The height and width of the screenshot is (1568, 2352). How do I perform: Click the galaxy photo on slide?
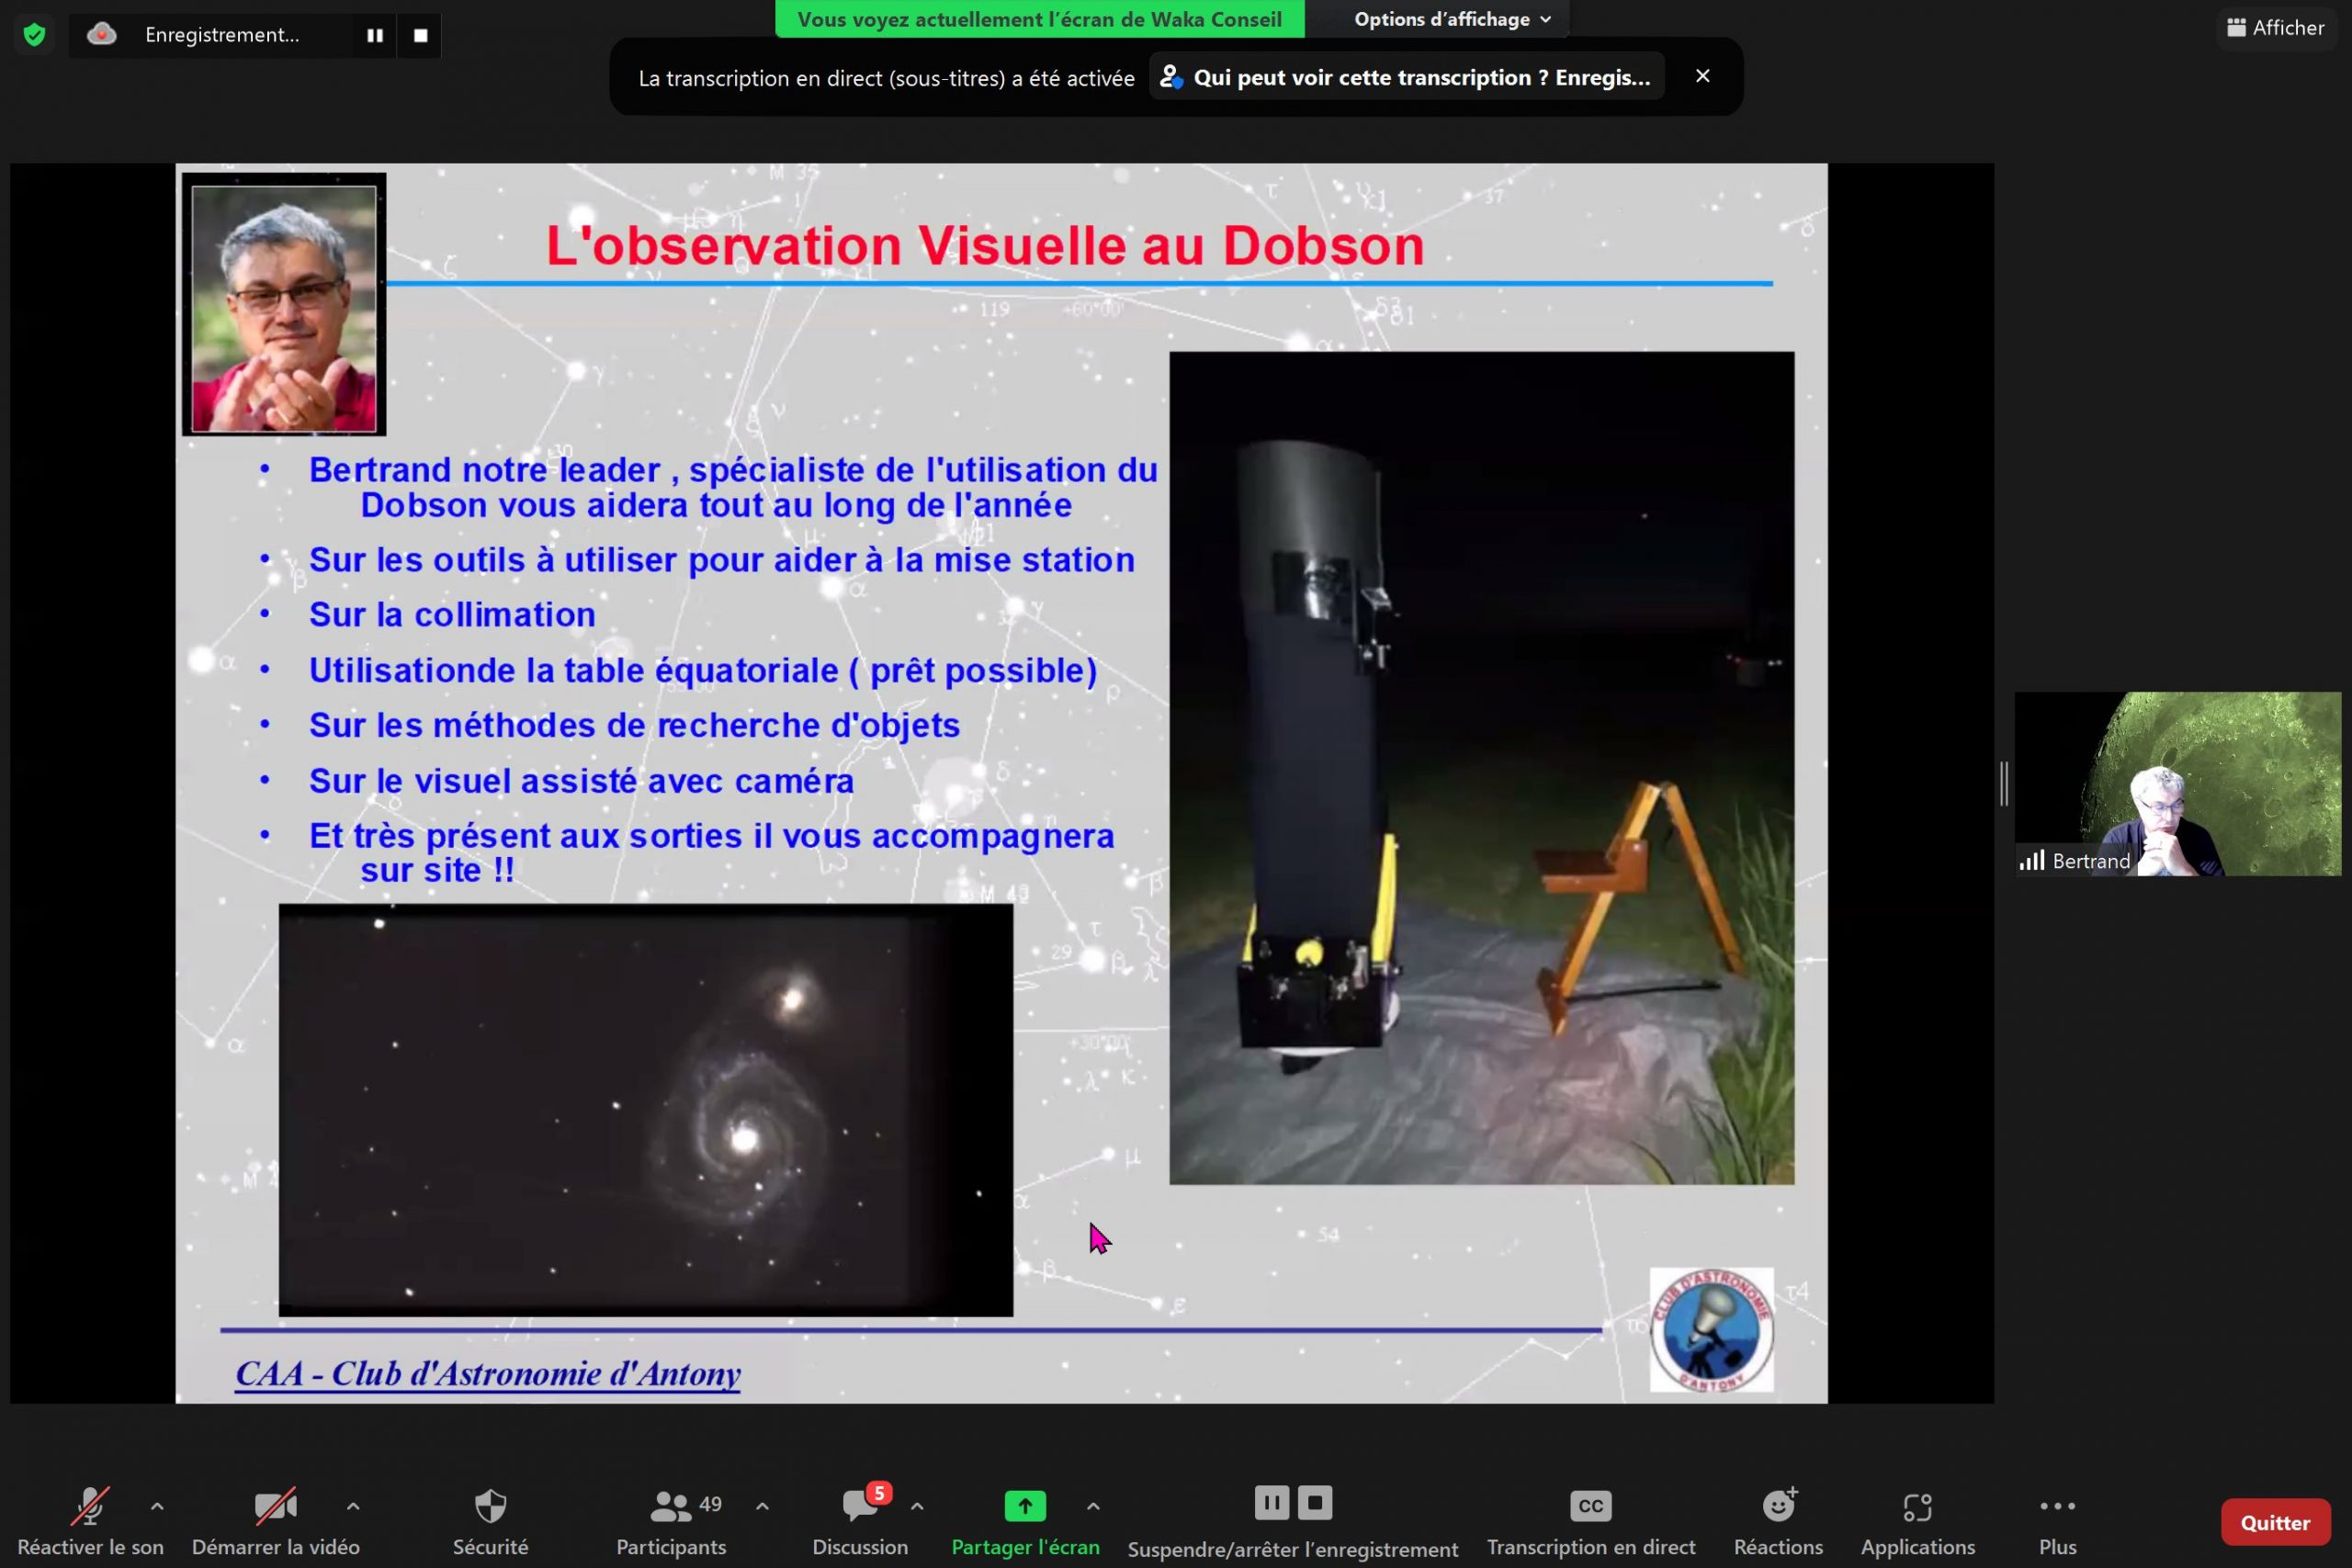tap(645, 1110)
